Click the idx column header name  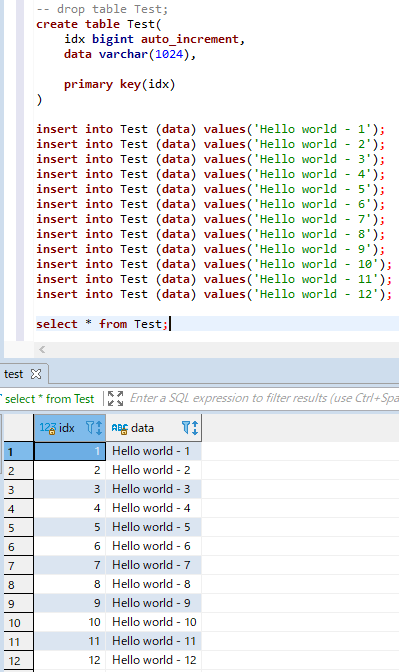coord(66,428)
